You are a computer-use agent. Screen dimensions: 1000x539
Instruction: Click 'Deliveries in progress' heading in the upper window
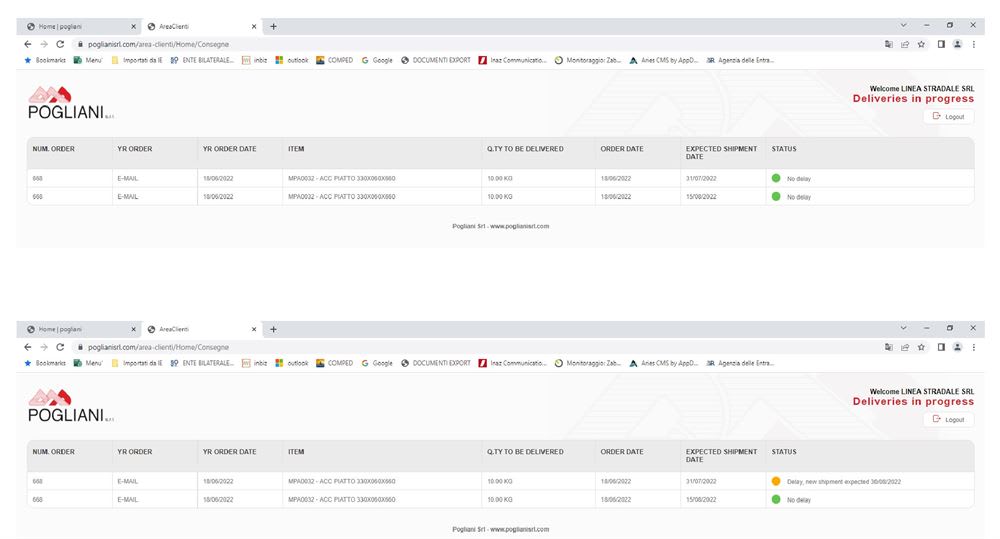coord(913,98)
